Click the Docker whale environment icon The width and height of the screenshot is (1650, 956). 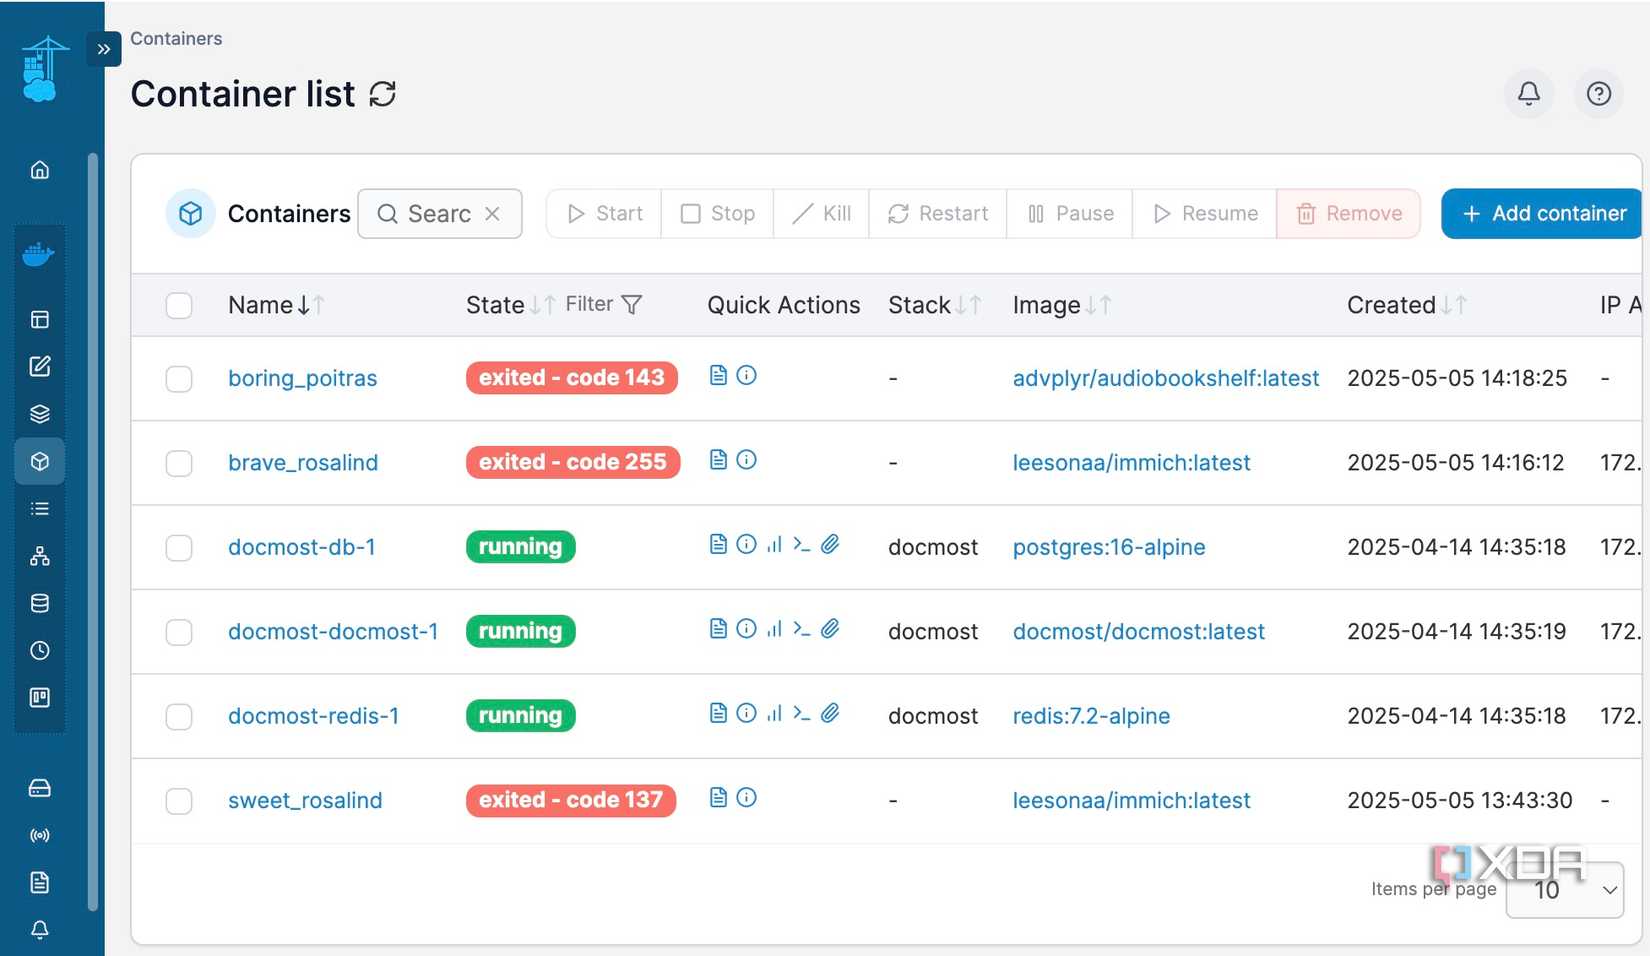coord(39,255)
